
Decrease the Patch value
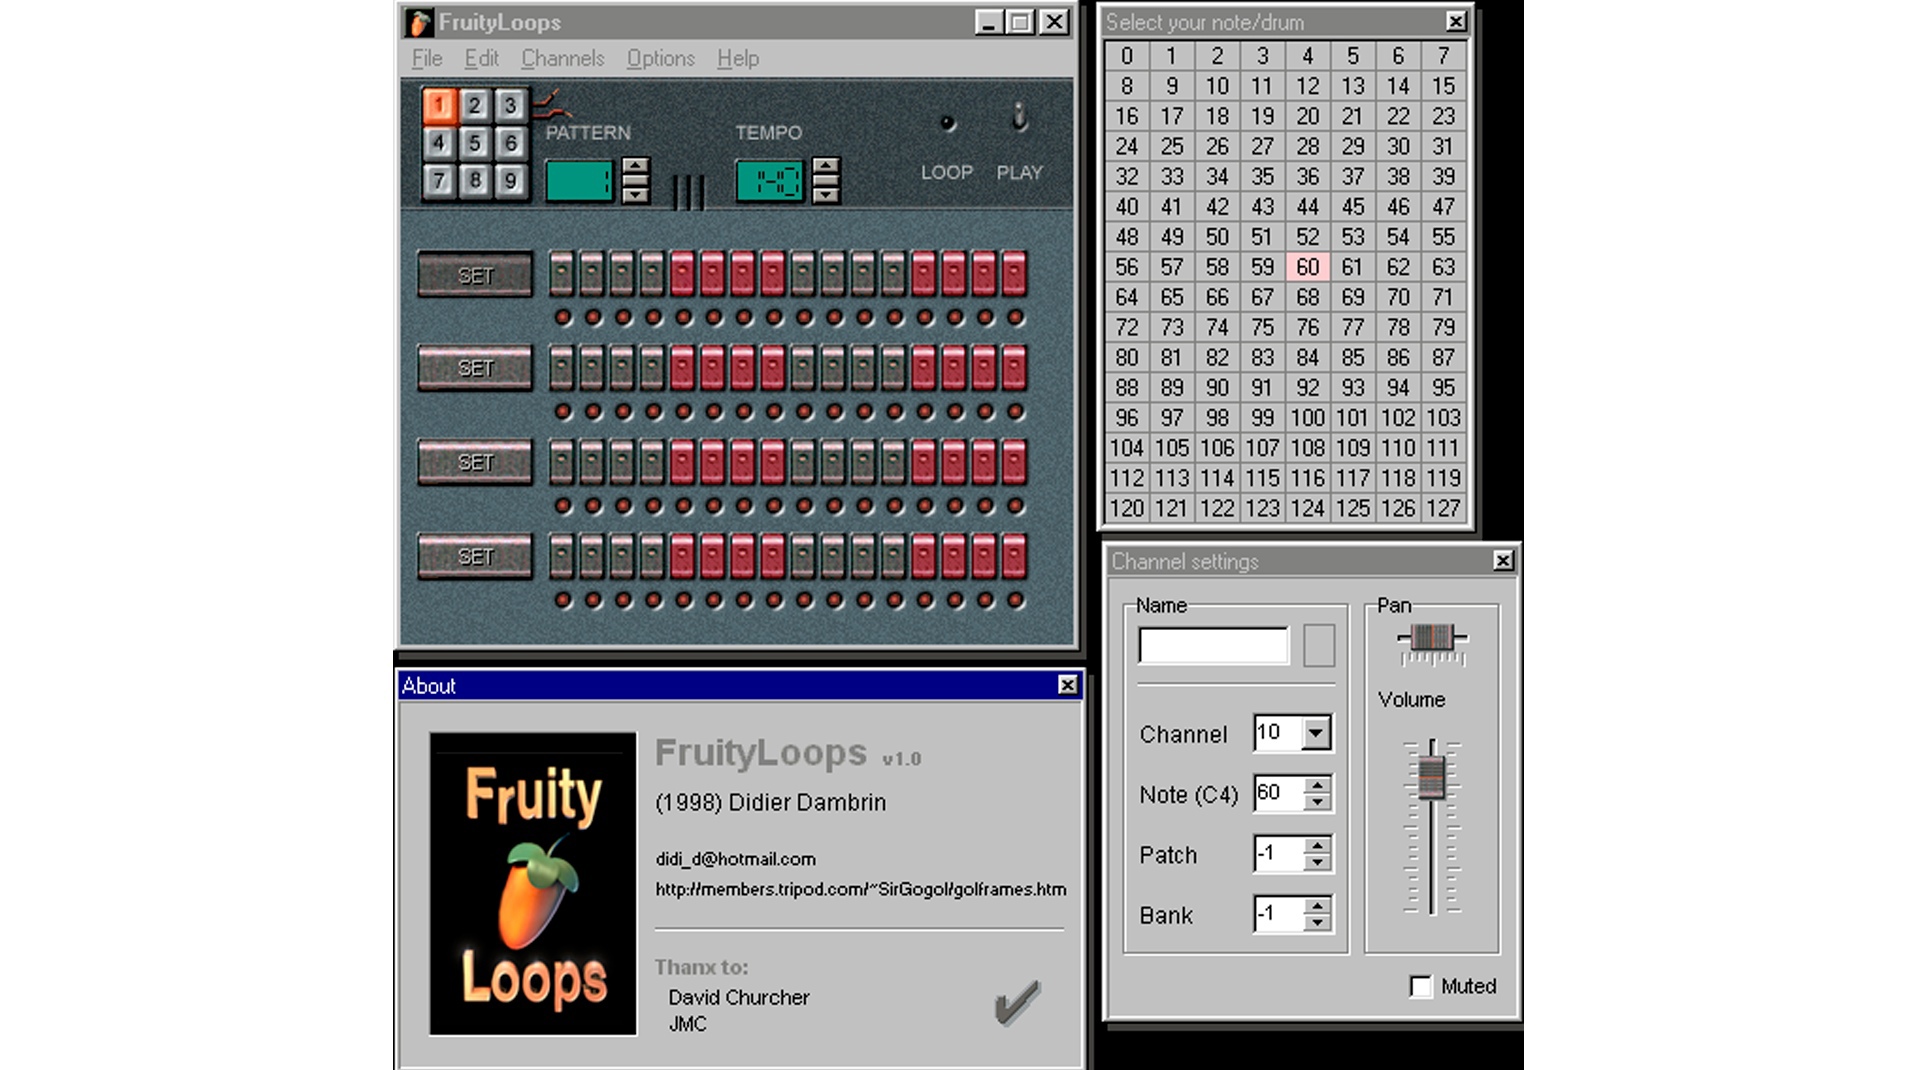[1317, 862]
